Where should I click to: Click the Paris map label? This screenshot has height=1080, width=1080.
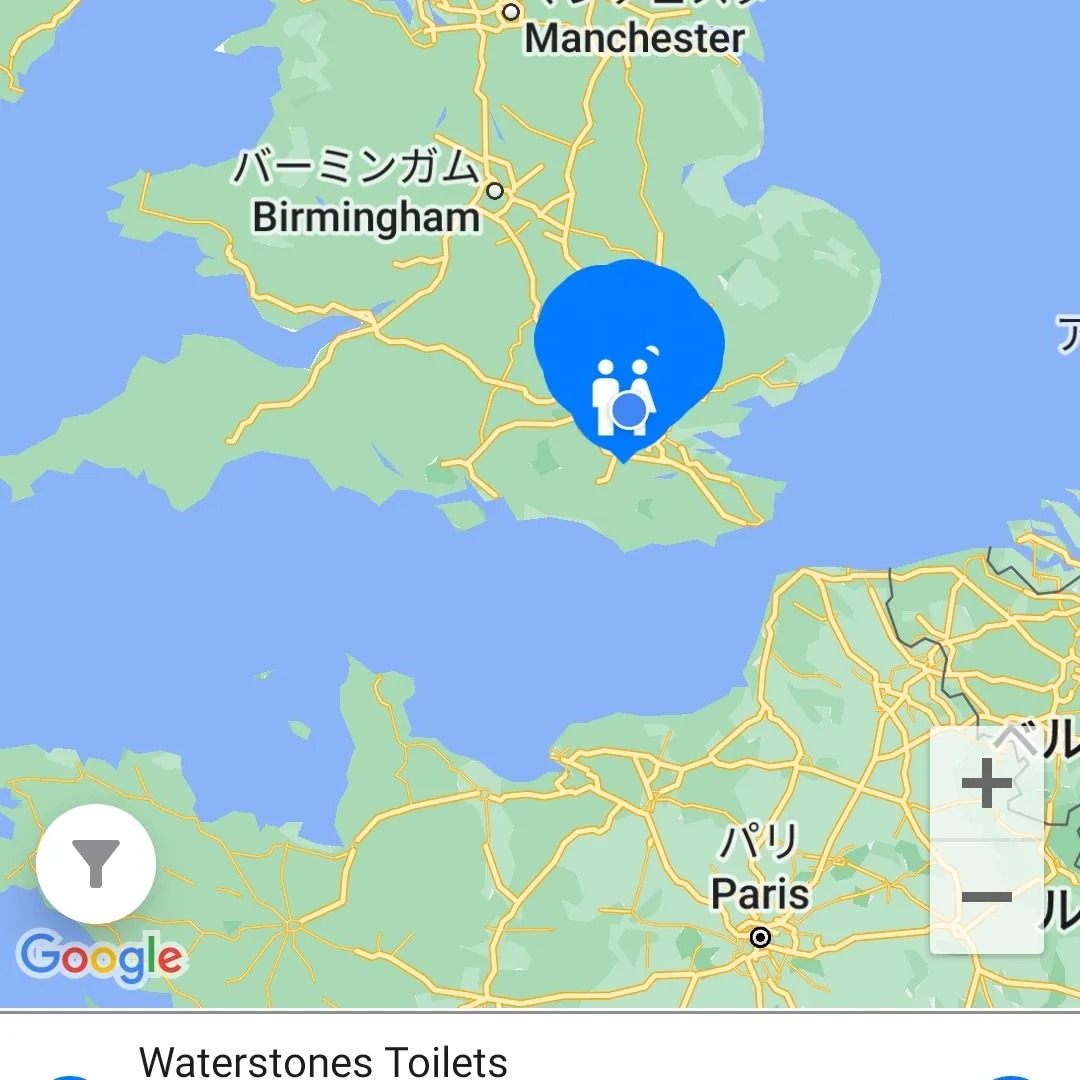tap(760, 894)
